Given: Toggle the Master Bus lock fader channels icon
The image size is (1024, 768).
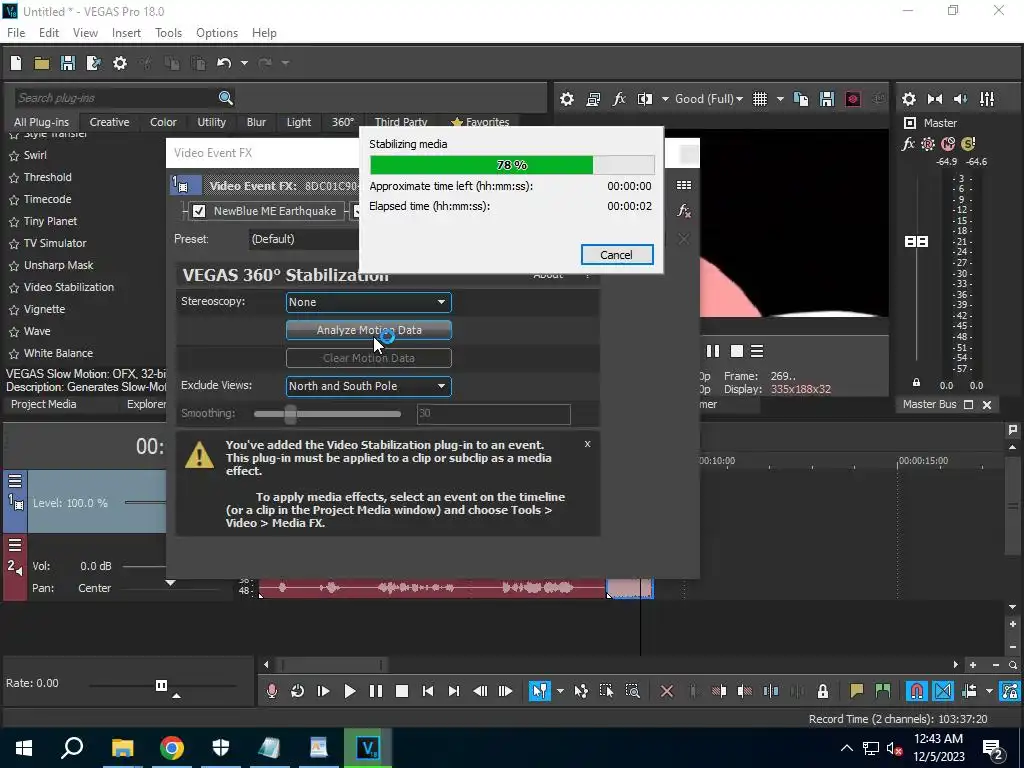Looking at the screenshot, I should tap(916, 383).
